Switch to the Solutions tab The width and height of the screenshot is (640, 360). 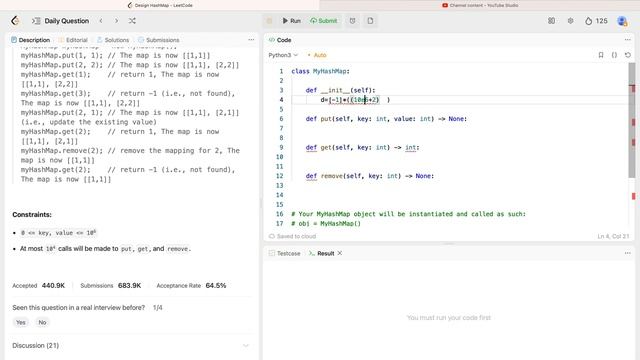pyautogui.click(x=113, y=40)
